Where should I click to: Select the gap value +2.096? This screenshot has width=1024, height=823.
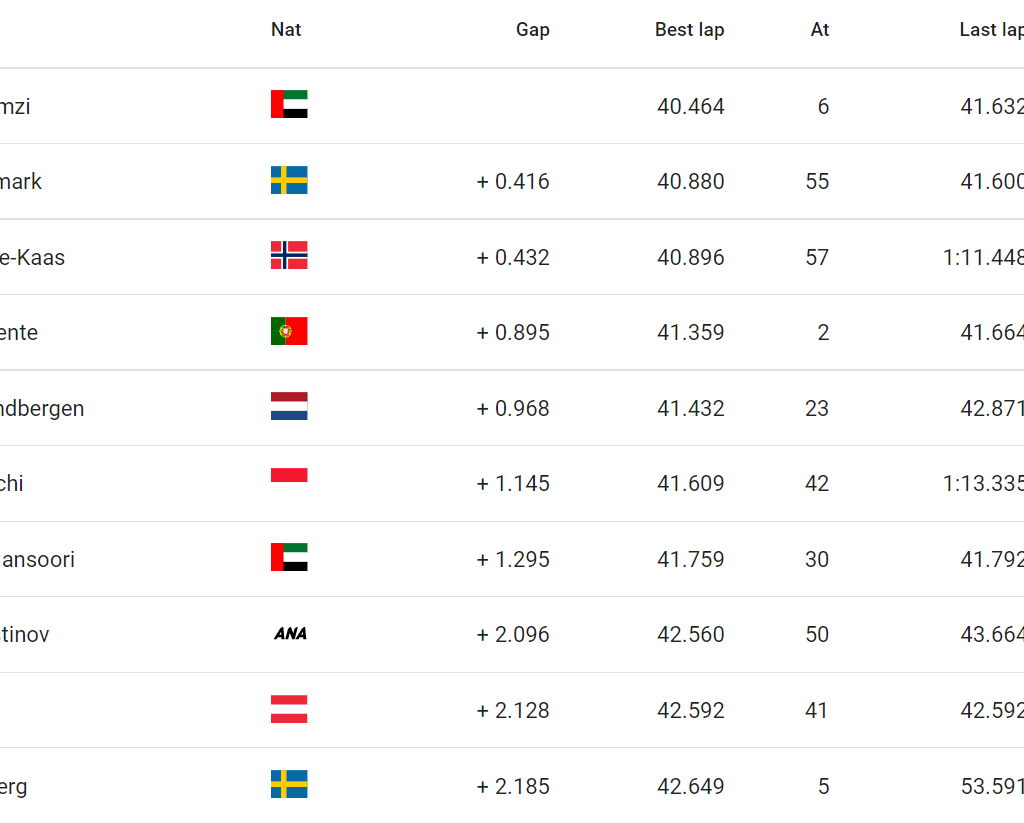pos(513,634)
